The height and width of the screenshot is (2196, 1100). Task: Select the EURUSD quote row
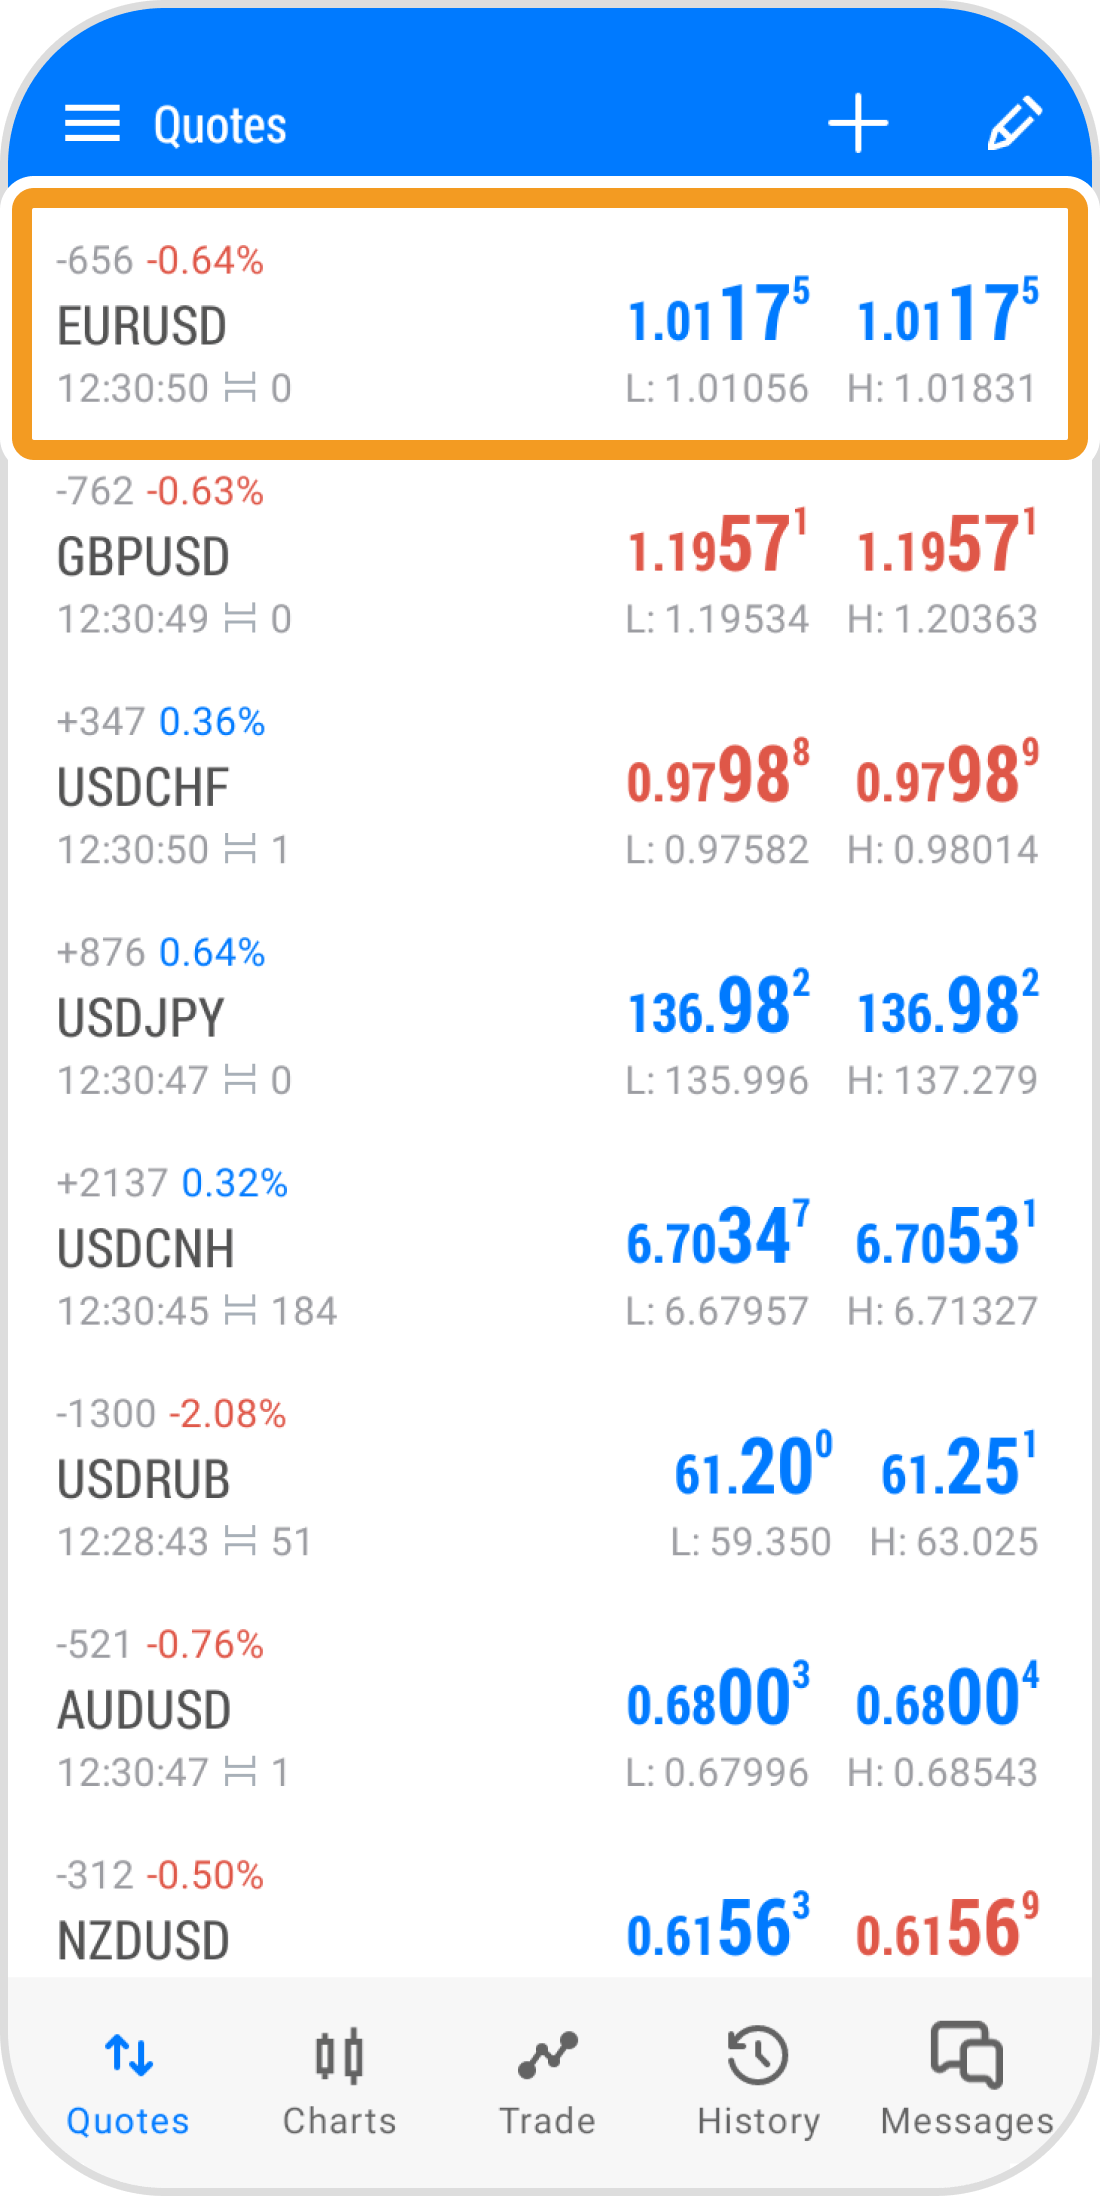pyautogui.click(x=548, y=325)
